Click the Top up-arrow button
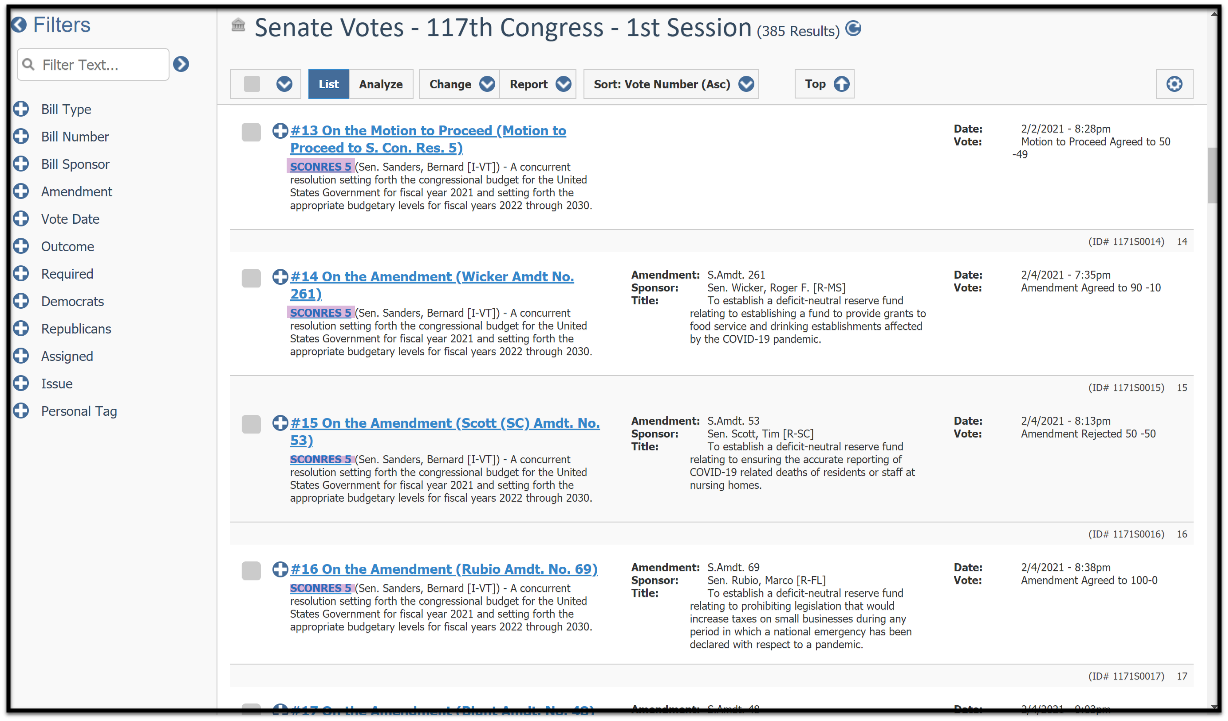The height and width of the screenshot is (721, 1228). 825,84
